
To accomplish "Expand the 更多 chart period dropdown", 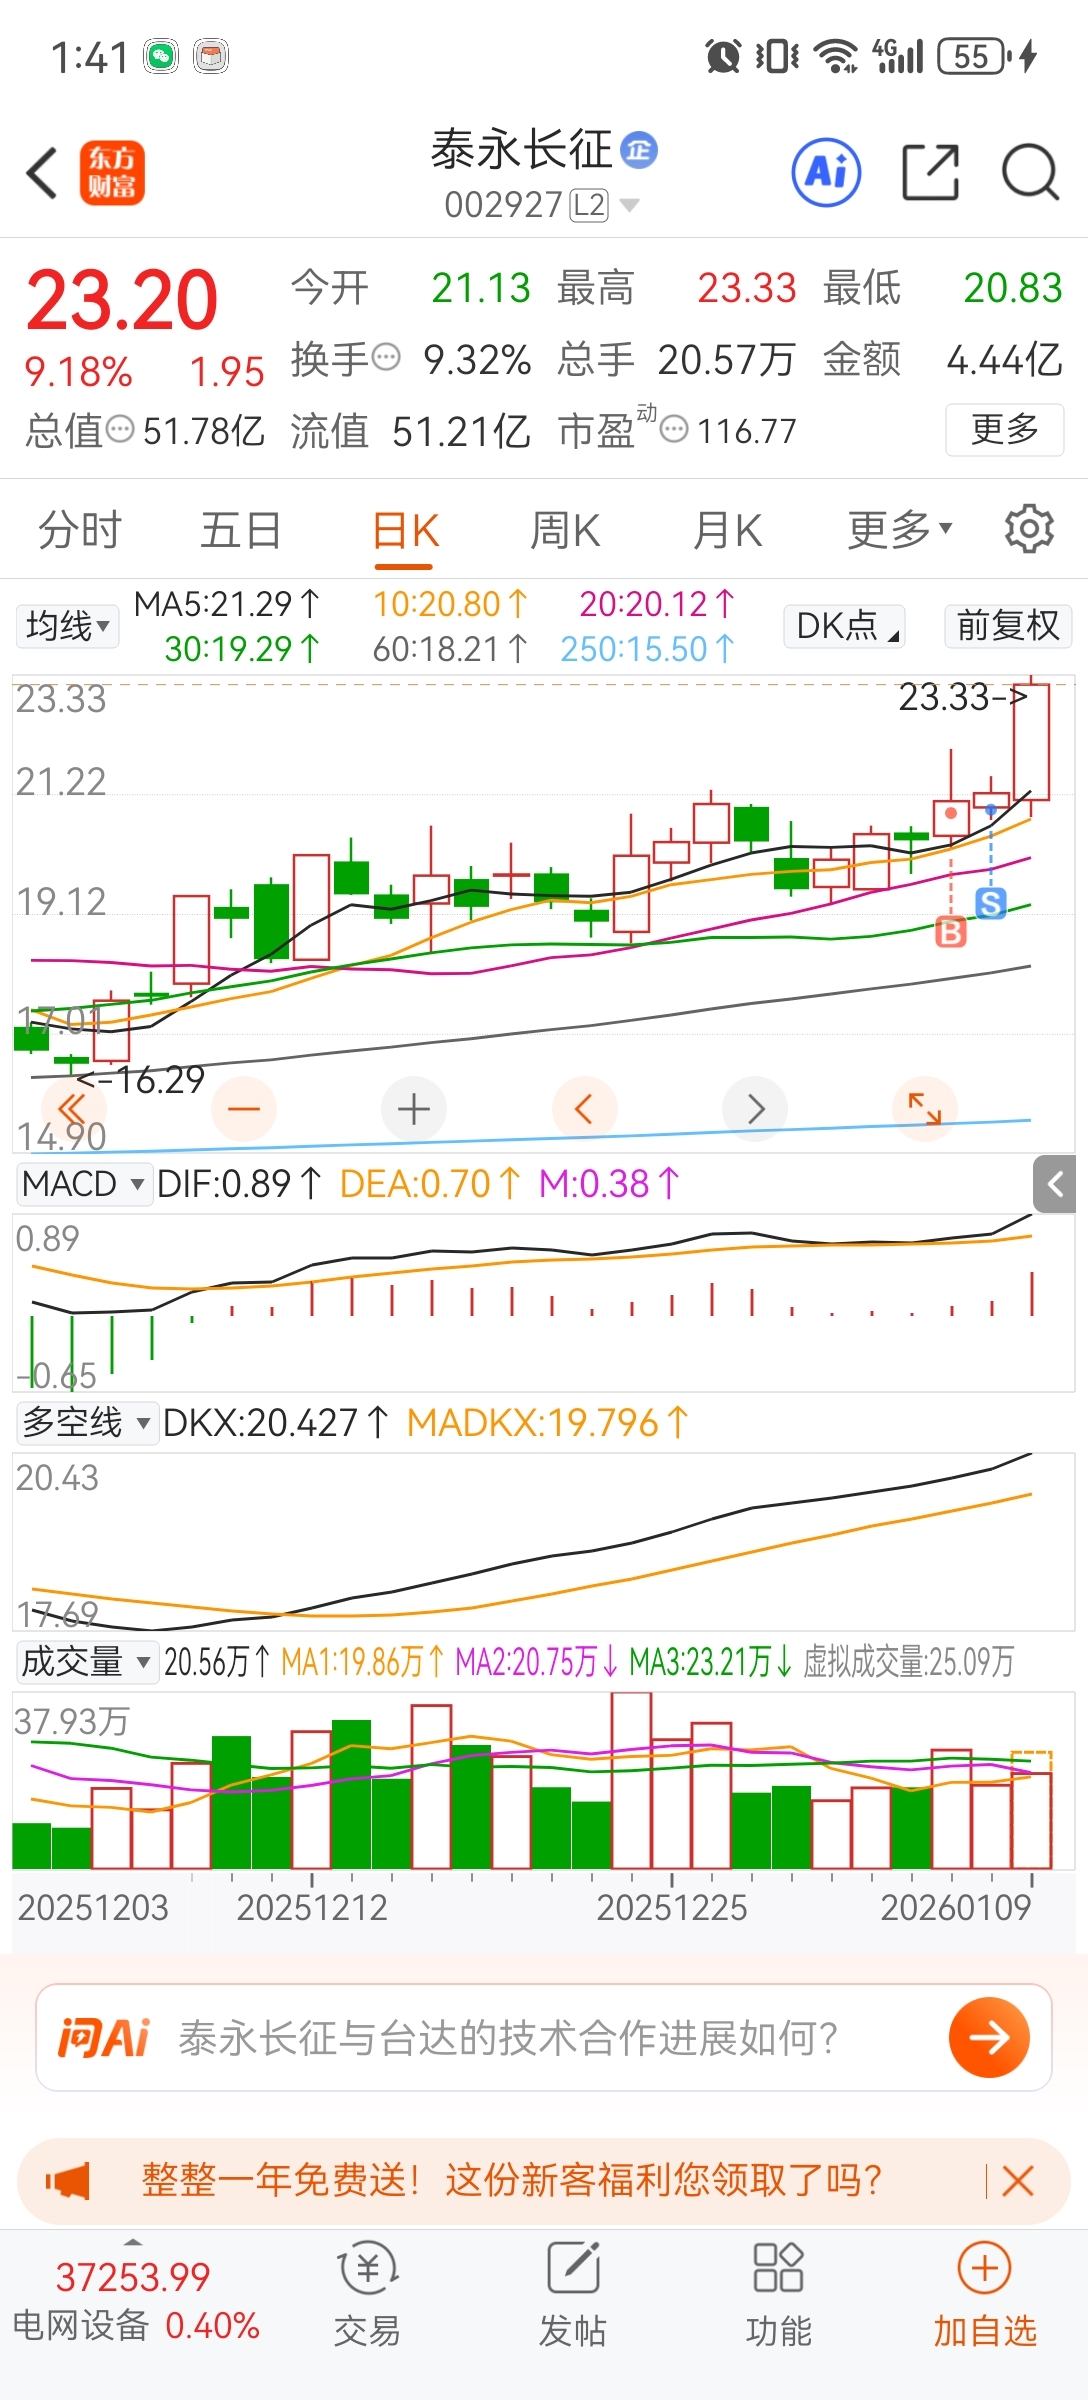I will coord(900,529).
